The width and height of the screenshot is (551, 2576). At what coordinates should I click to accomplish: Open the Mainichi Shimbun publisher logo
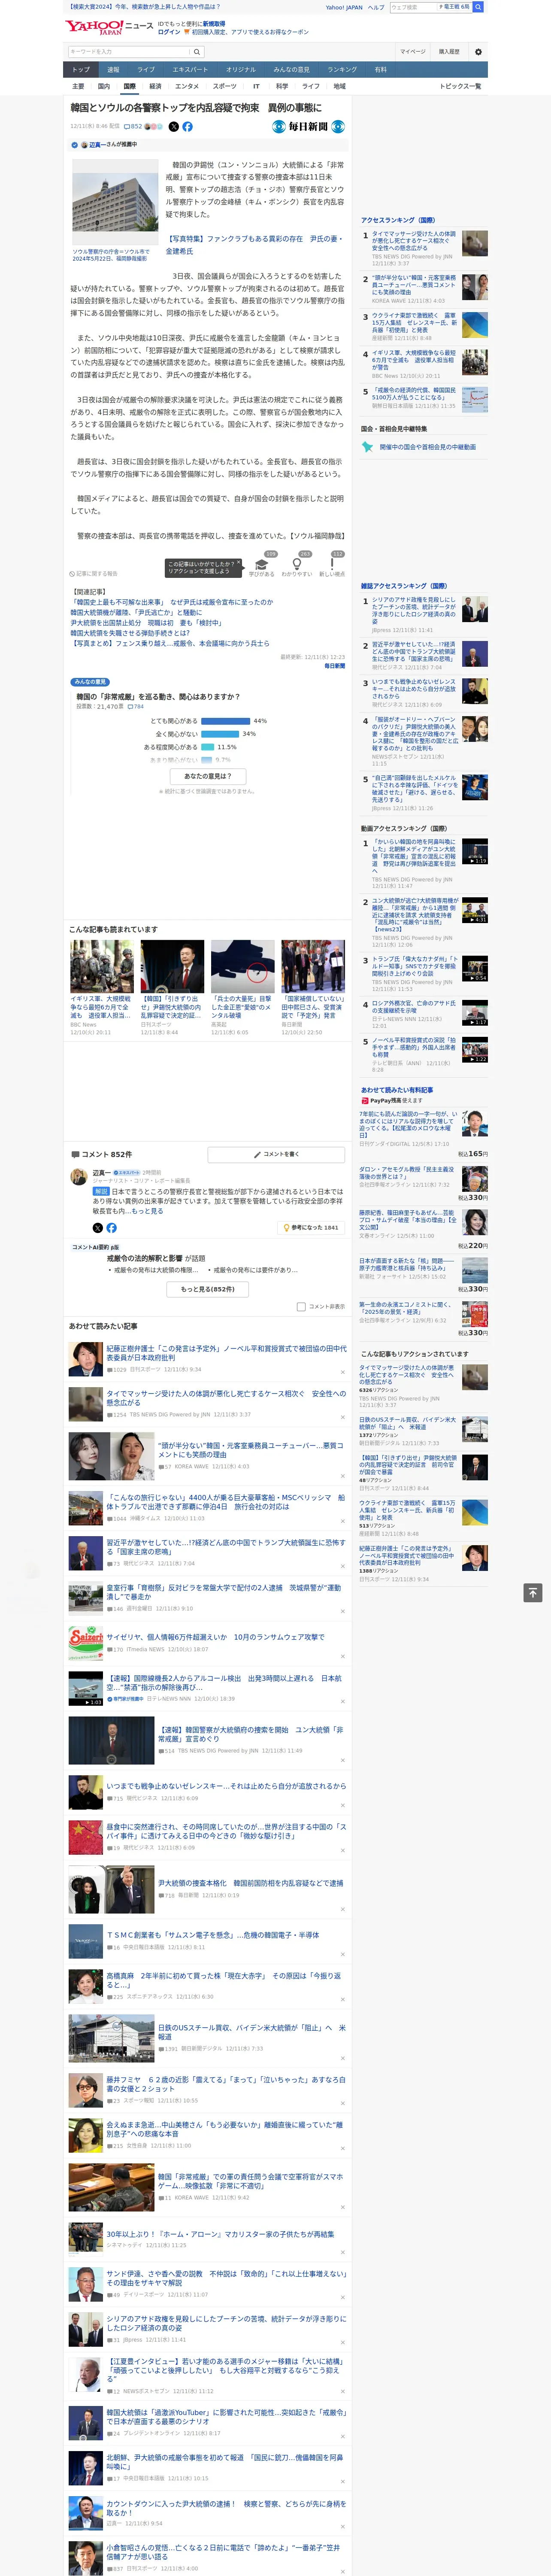[308, 127]
